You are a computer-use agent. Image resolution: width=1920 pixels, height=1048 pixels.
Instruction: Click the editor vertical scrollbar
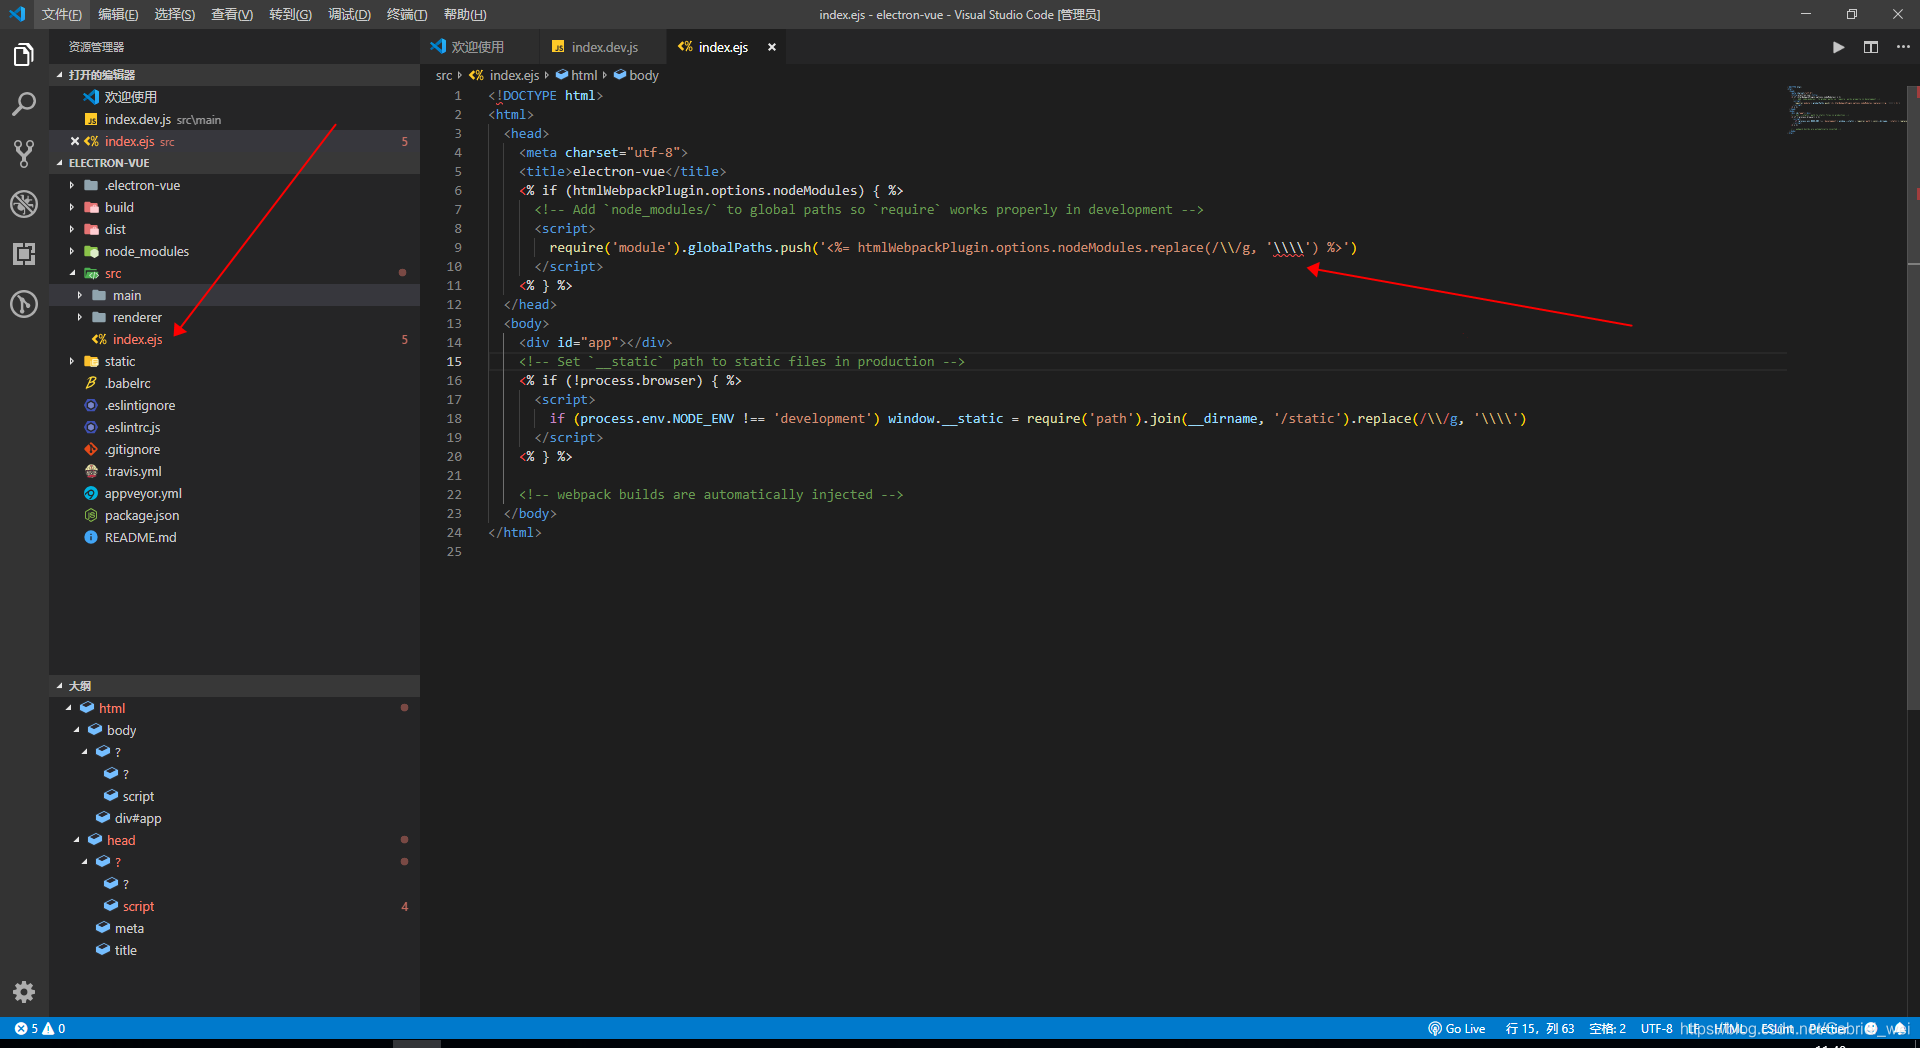[1913, 400]
